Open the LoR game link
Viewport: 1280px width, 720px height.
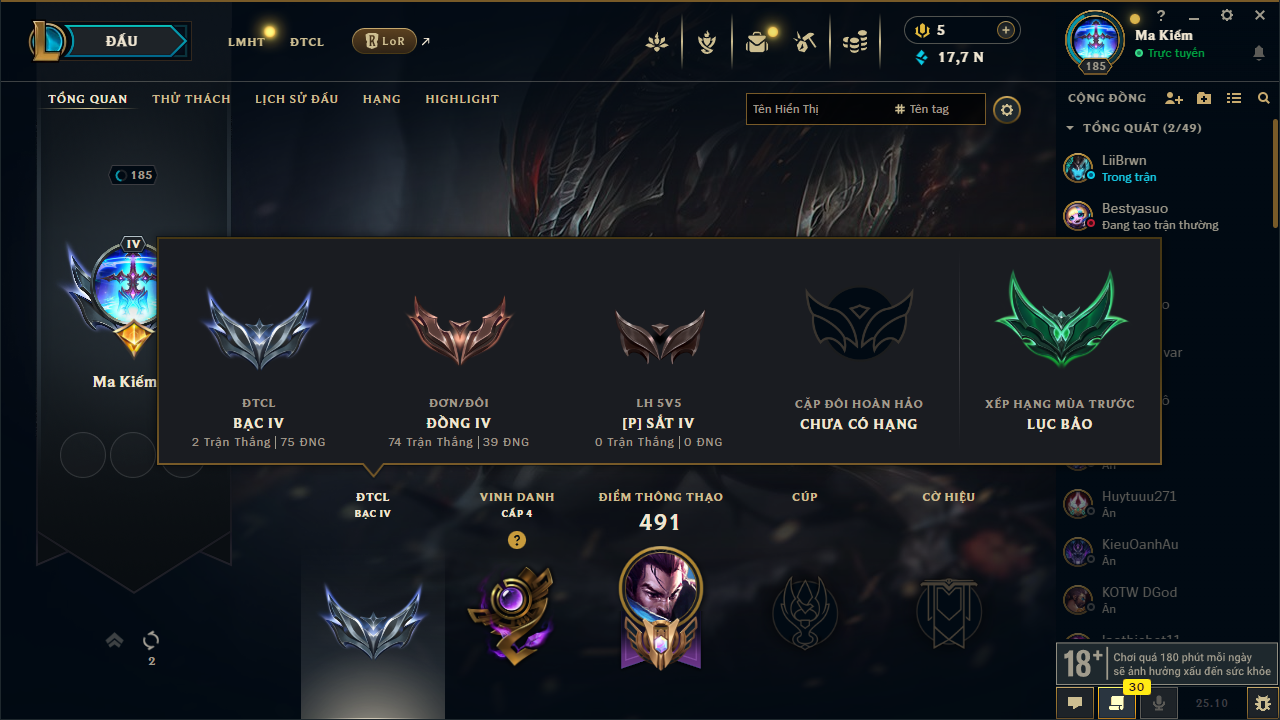(384, 41)
